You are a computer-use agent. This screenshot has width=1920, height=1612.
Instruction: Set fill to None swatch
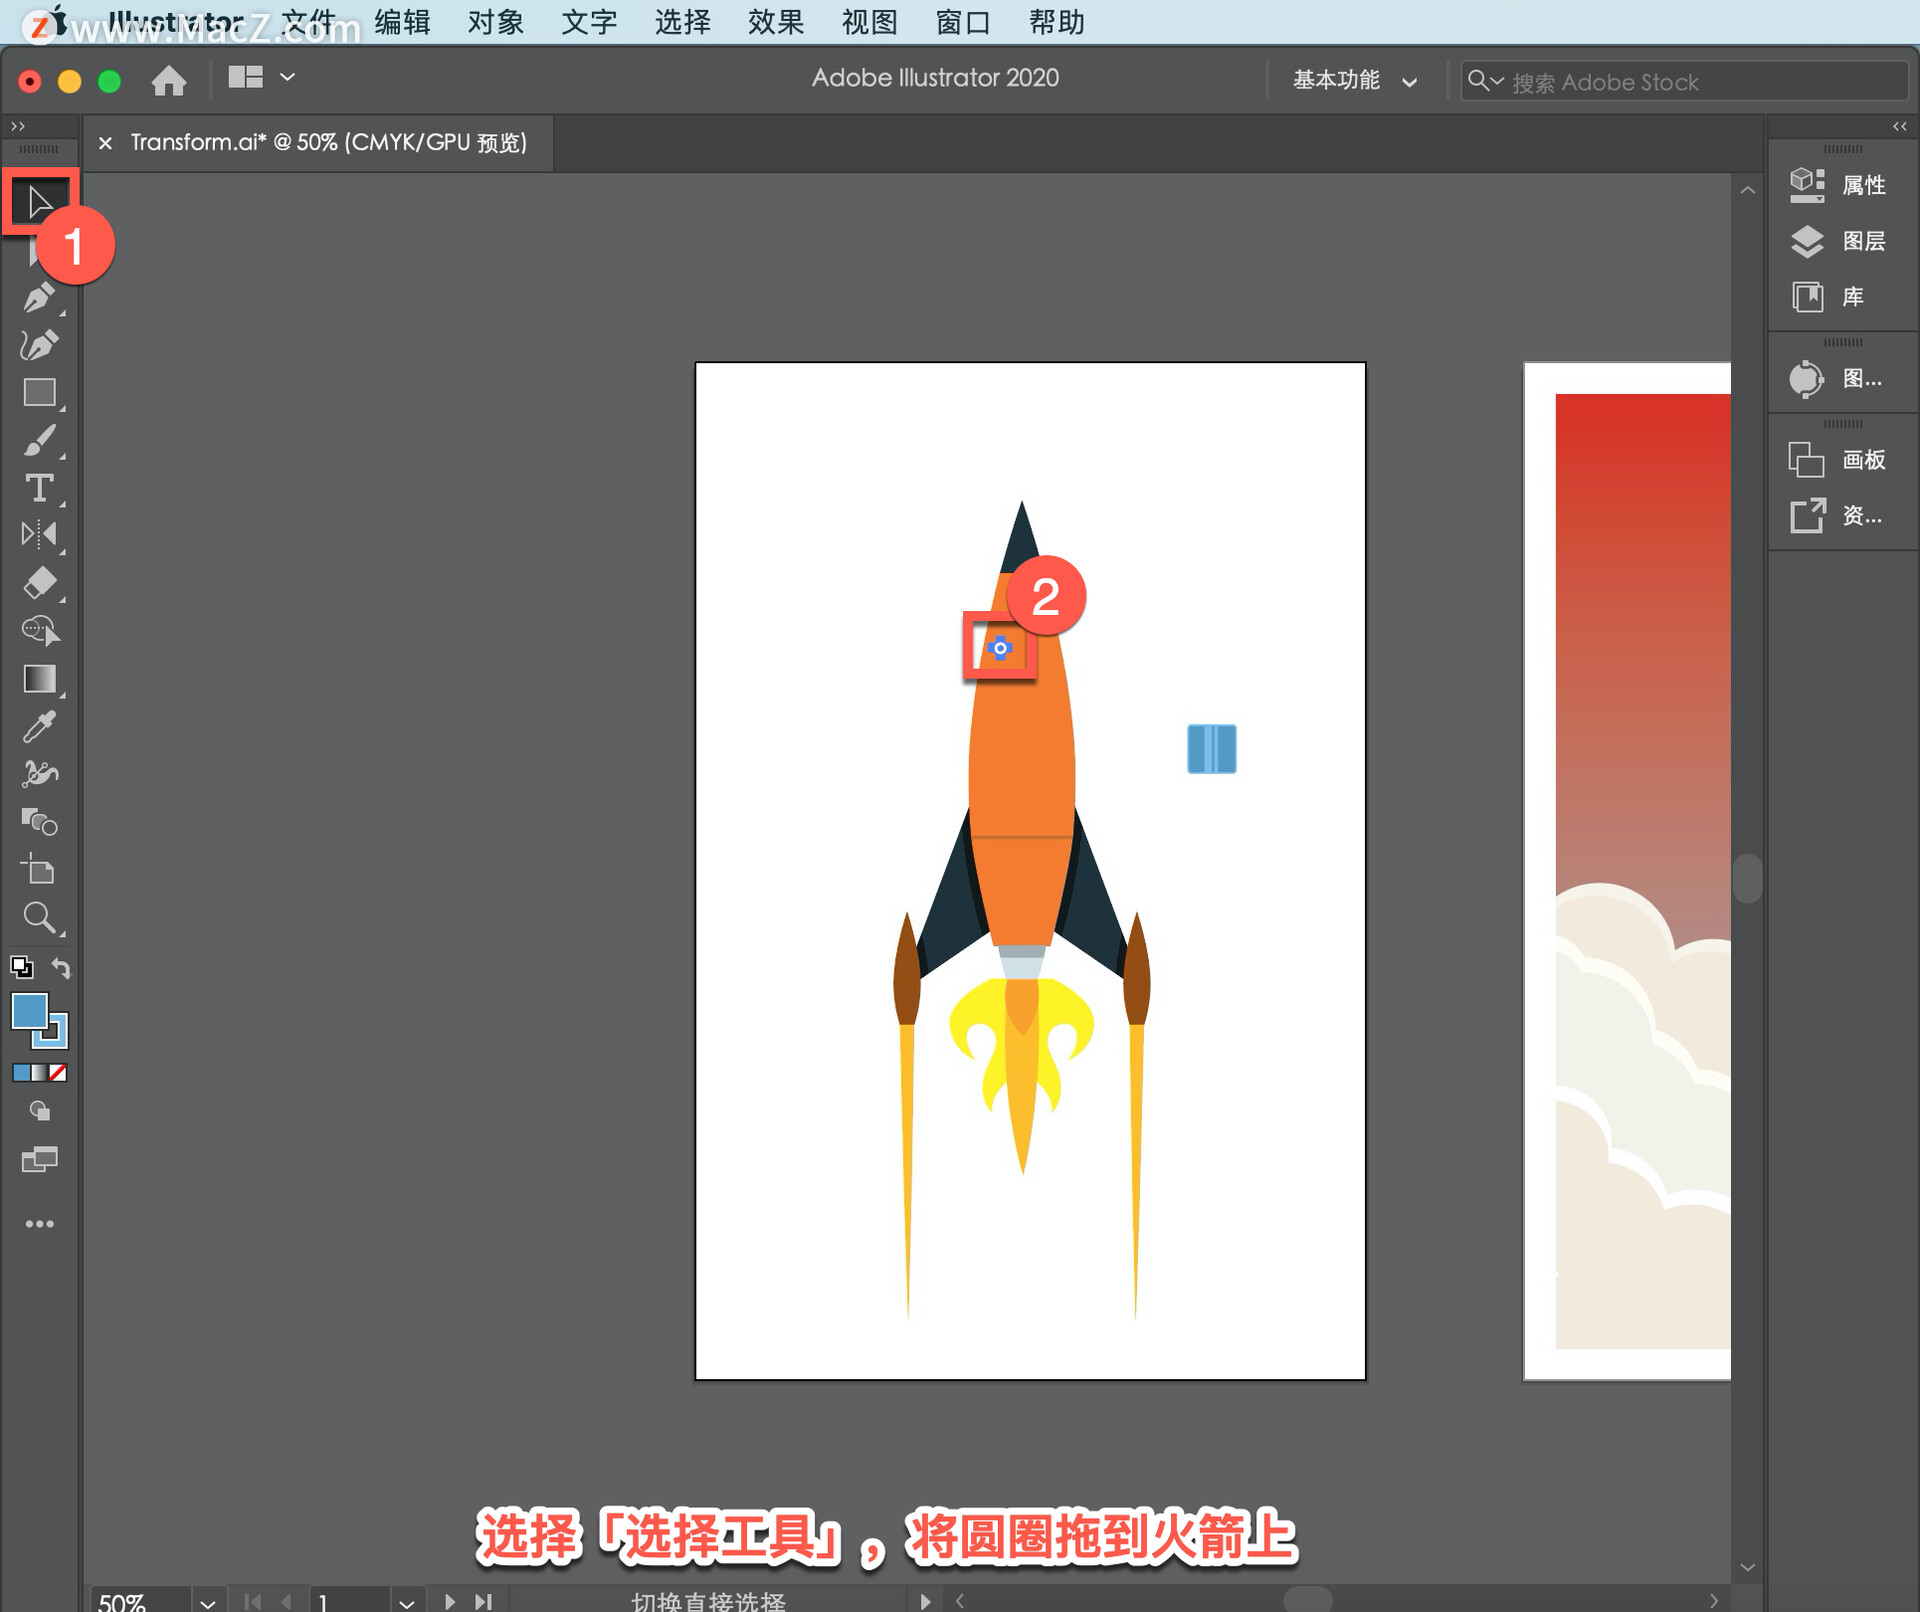coord(58,1073)
